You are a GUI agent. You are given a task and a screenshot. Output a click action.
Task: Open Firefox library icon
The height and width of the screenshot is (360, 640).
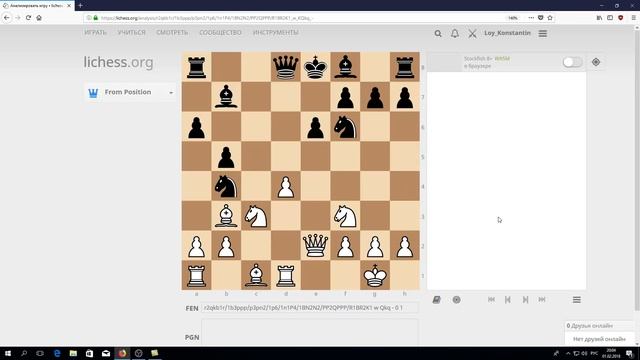click(599, 18)
